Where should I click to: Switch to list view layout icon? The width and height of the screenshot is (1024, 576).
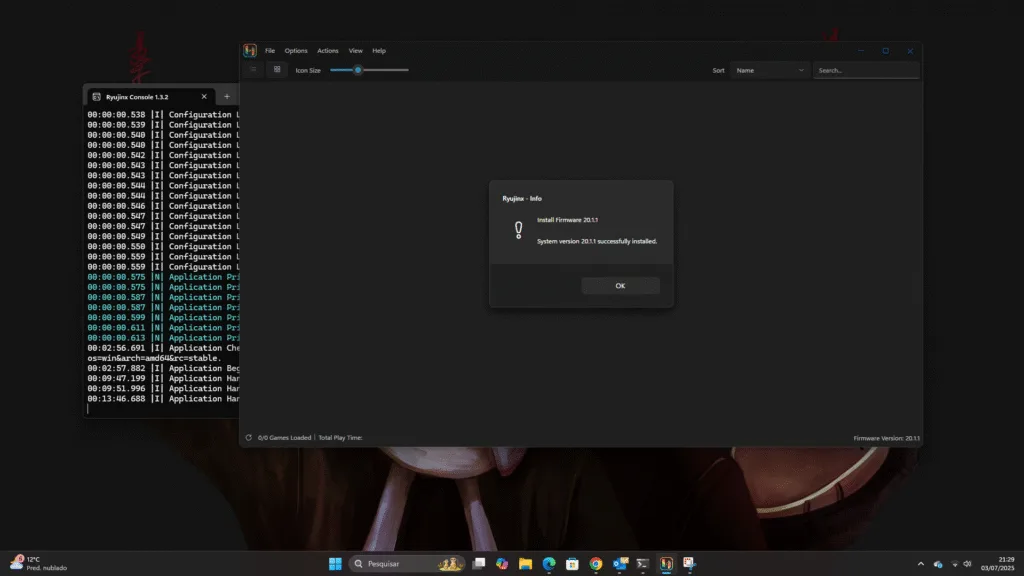tap(253, 69)
